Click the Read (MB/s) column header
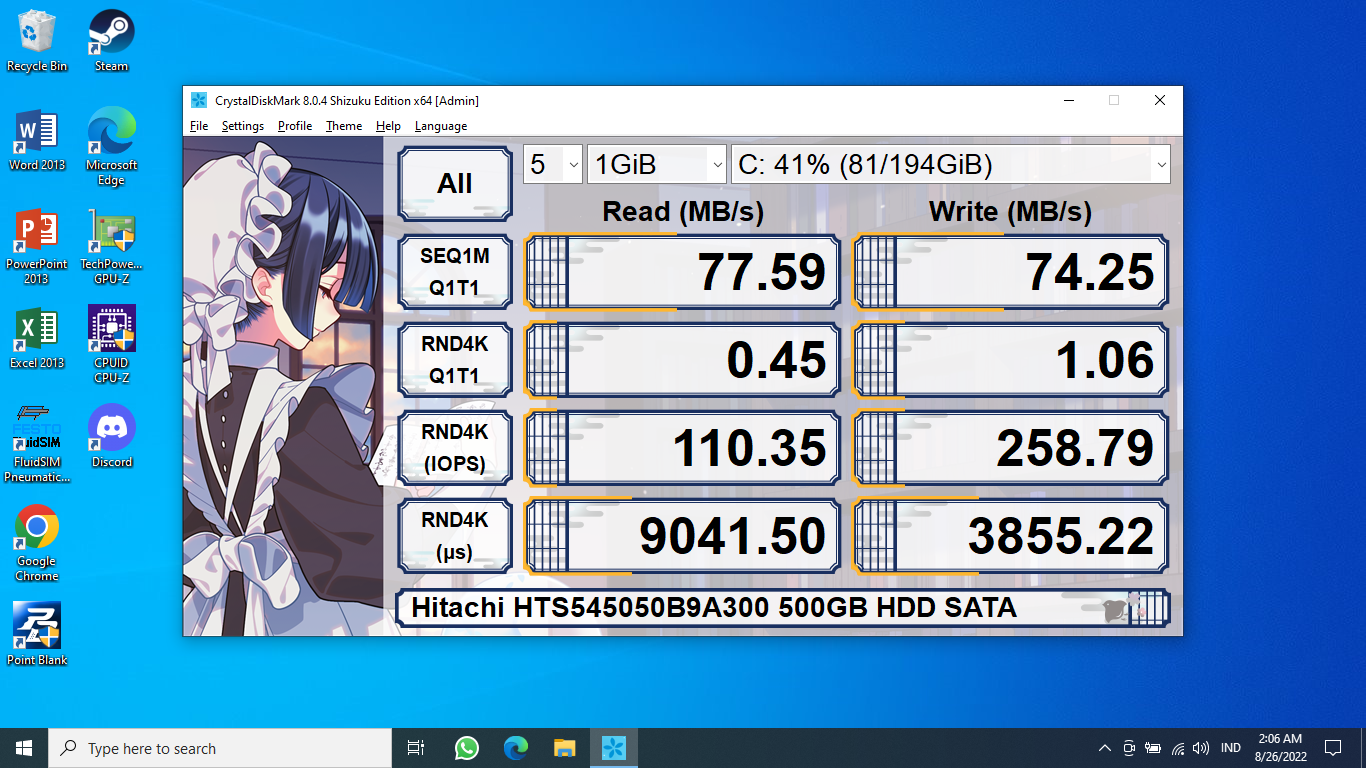Image resolution: width=1366 pixels, height=768 pixels. pyautogui.click(x=683, y=212)
